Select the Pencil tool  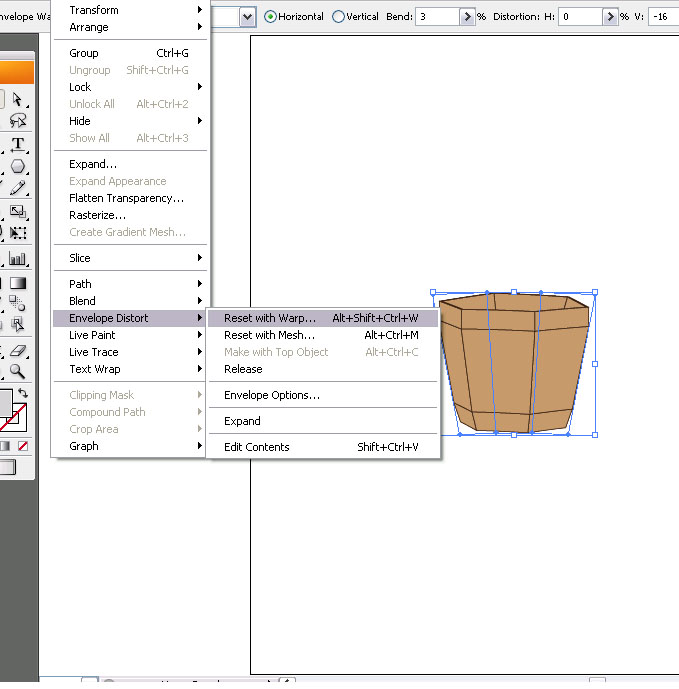point(18,189)
